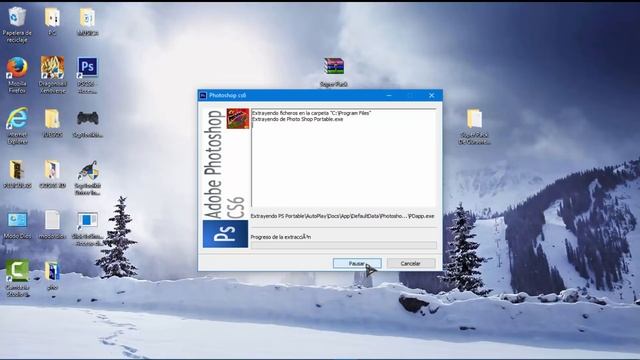This screenshot has height=360, width=640.
Task: Select the folder icon showing a wooden door
Action: (x=17, y=173)
